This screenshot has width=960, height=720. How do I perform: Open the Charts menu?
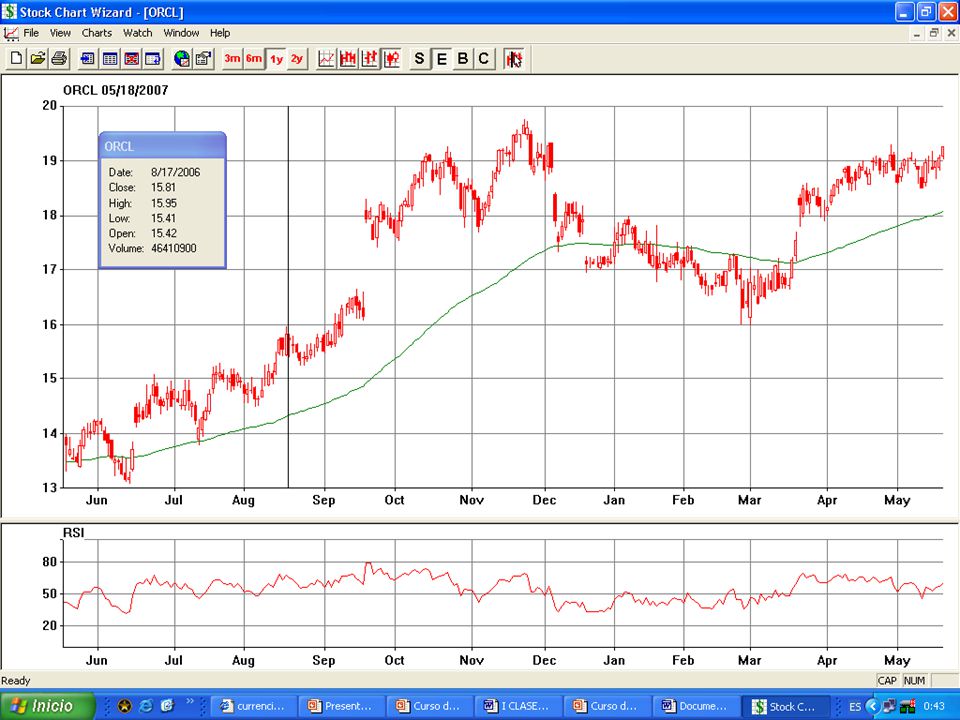point(97,33)
